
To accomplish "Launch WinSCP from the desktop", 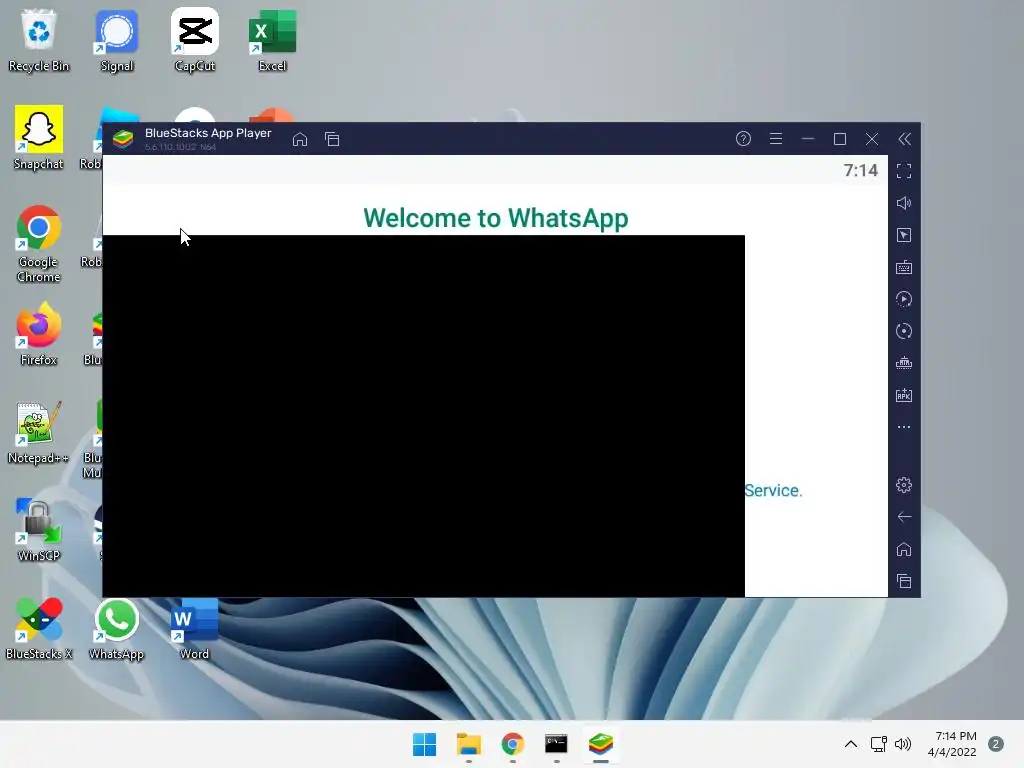I will coord(39,530).
